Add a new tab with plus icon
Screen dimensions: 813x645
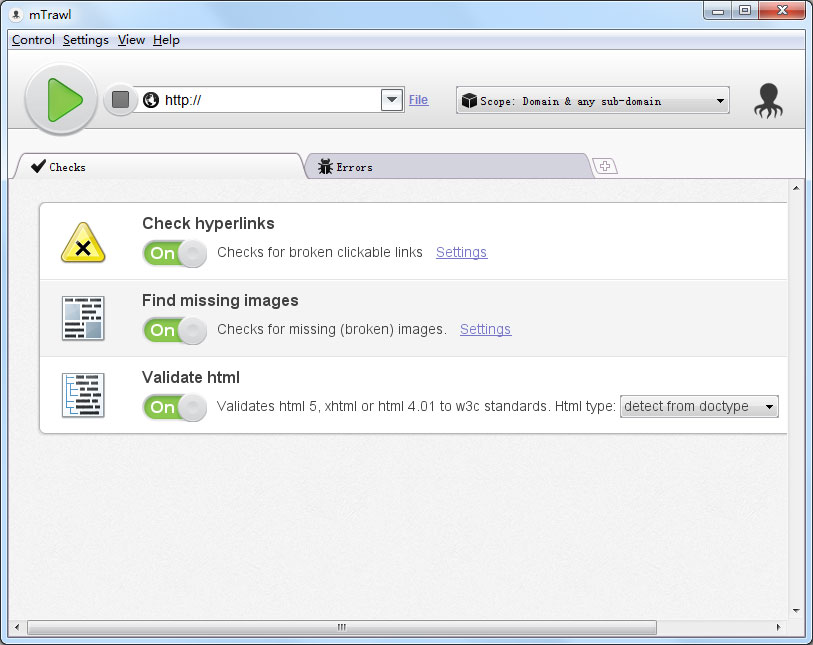(606, 166)
